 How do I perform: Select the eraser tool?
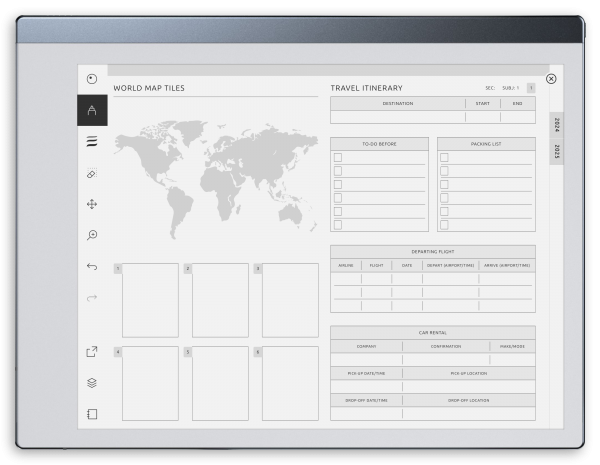[92, 173]
